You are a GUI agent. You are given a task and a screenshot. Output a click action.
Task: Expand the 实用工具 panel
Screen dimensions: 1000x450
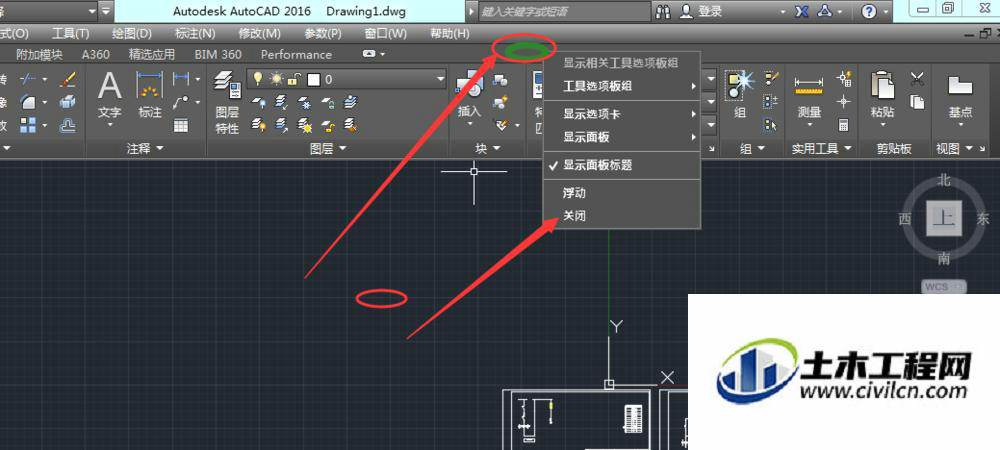point(822,149)
